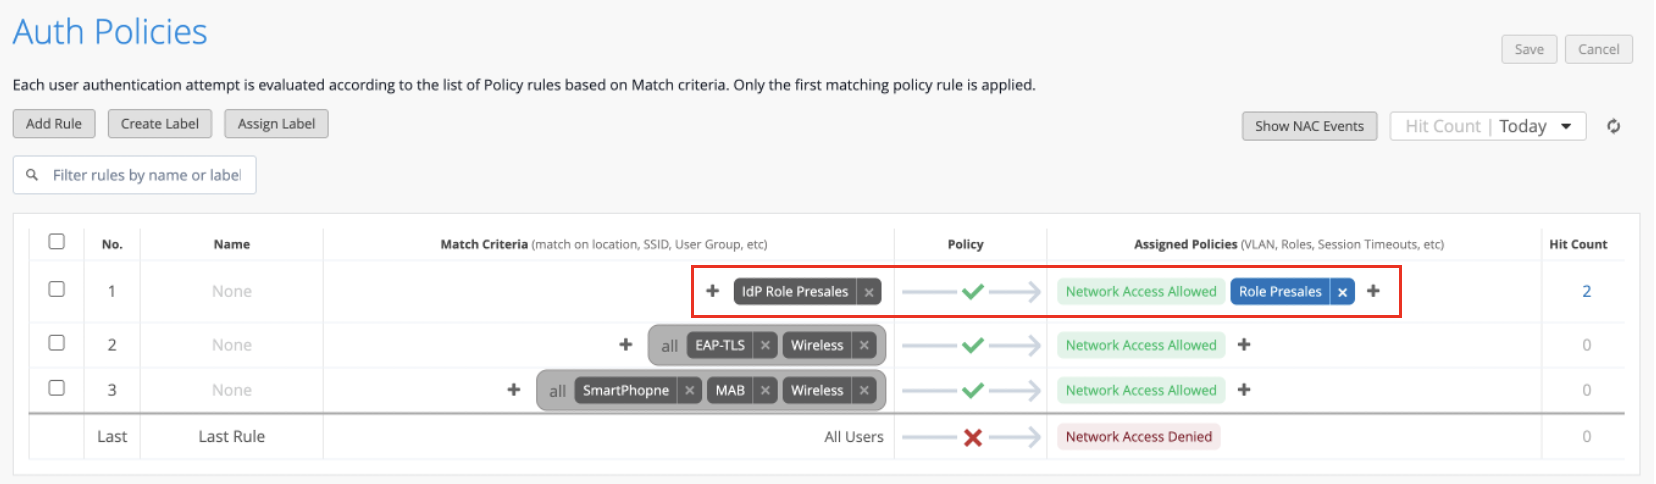Click the IdP Role Presales tag
The image size is (1656, 484).
[795, 292]
